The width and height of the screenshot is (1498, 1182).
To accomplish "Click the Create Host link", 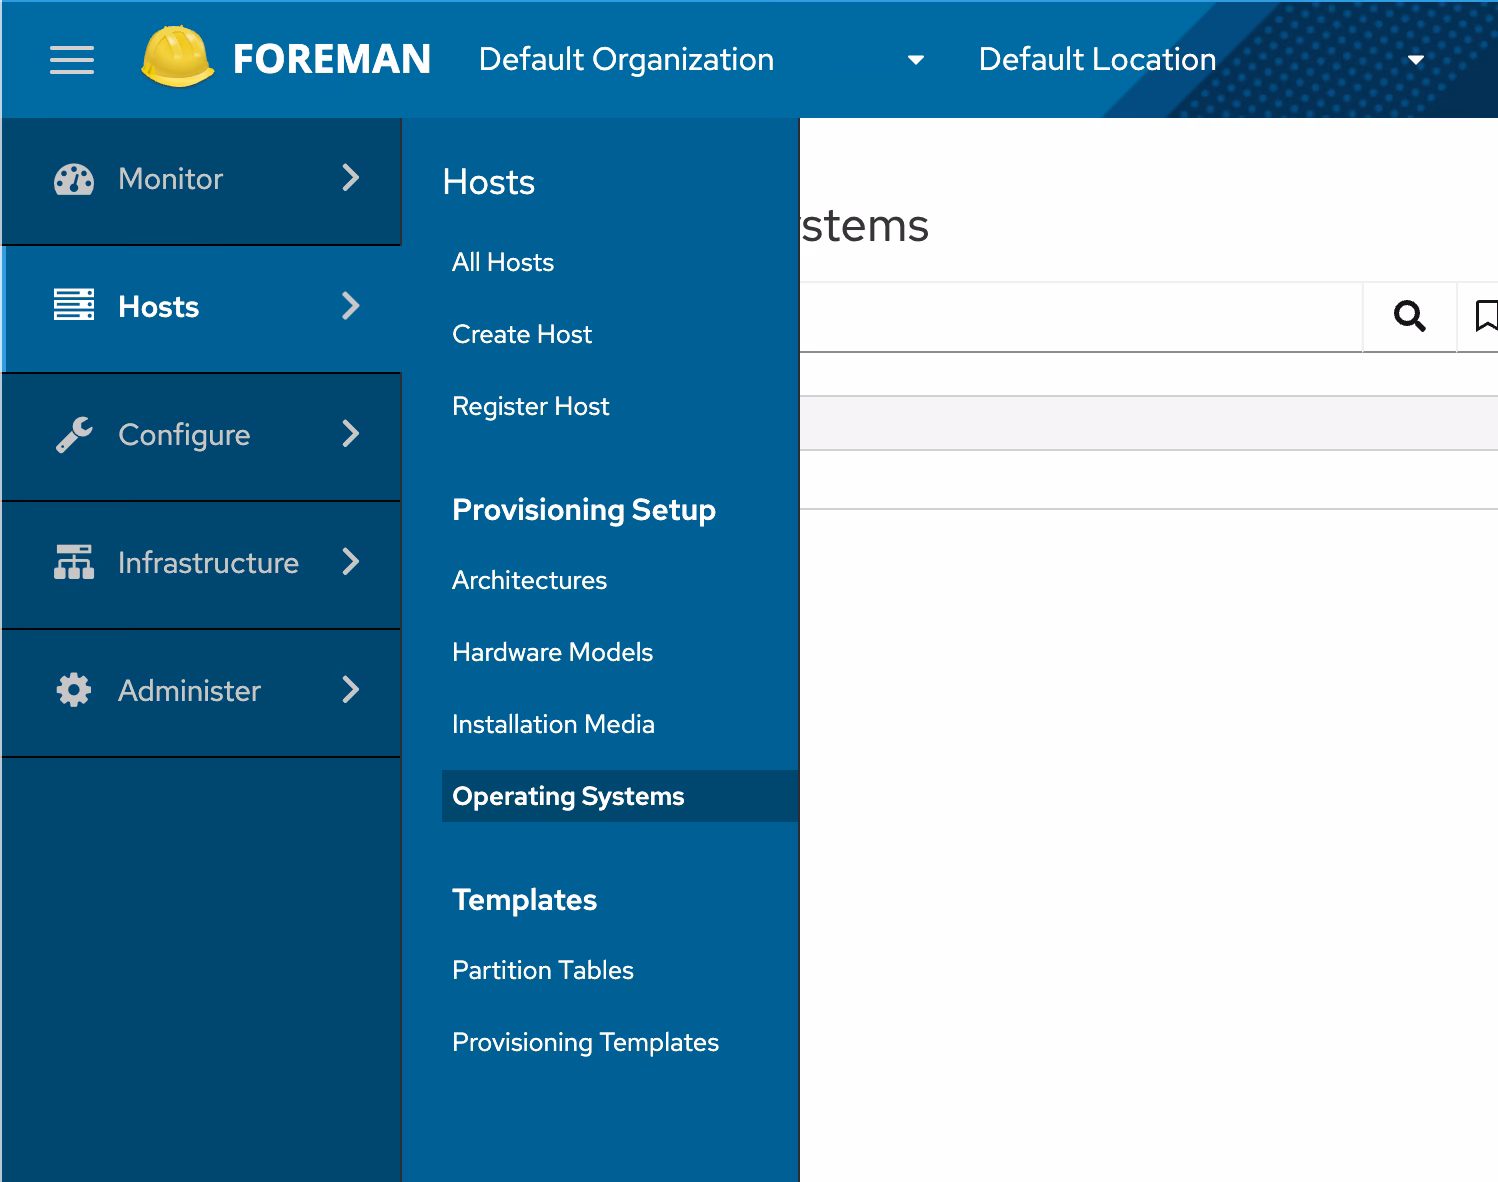I will coord(521,334).
